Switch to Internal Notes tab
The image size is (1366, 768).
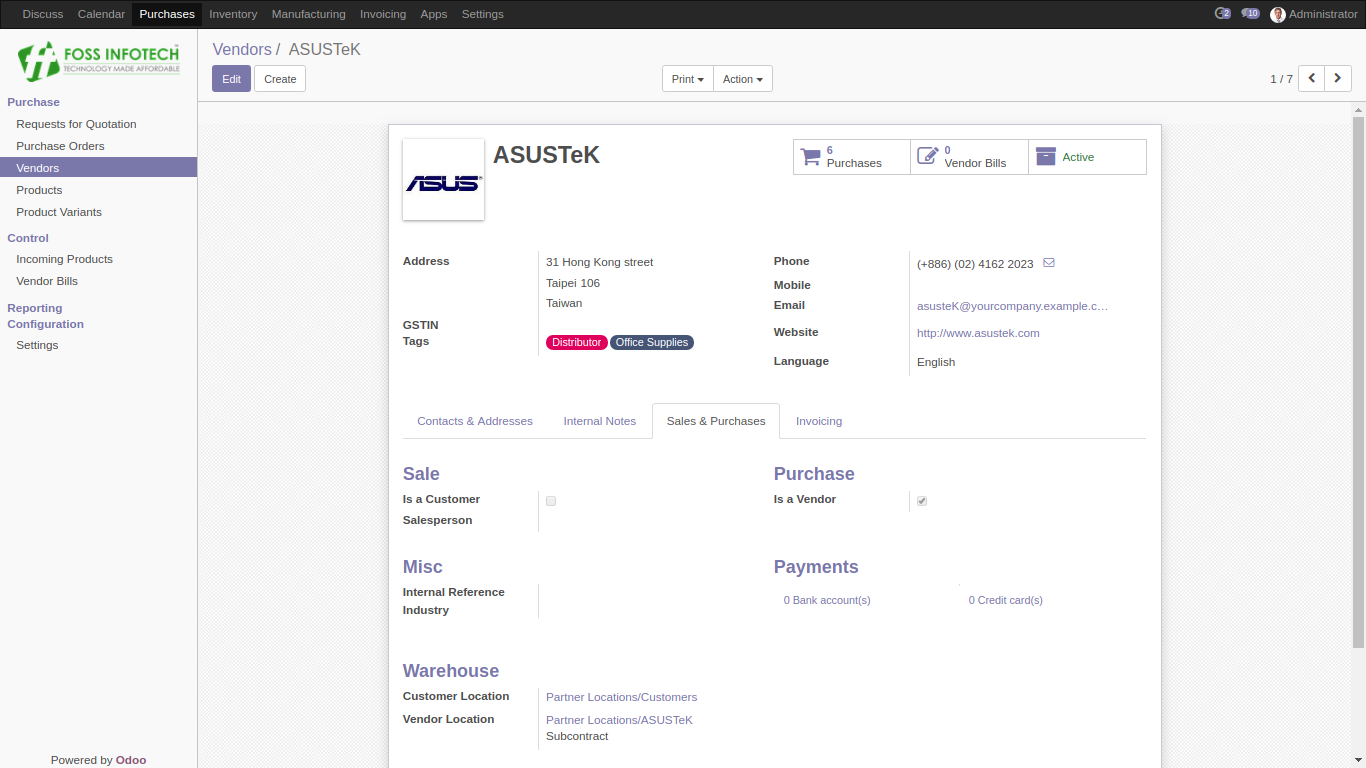600,421
